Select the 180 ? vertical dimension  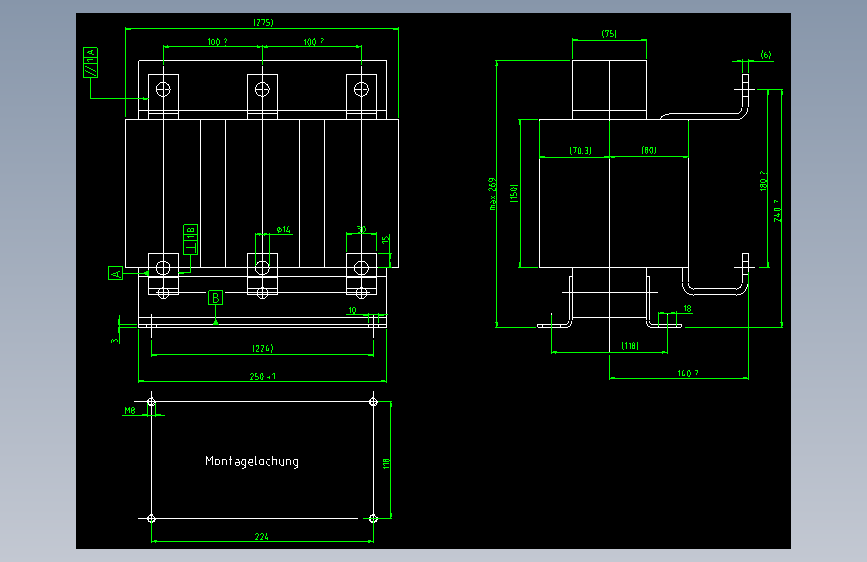(763, 181)
